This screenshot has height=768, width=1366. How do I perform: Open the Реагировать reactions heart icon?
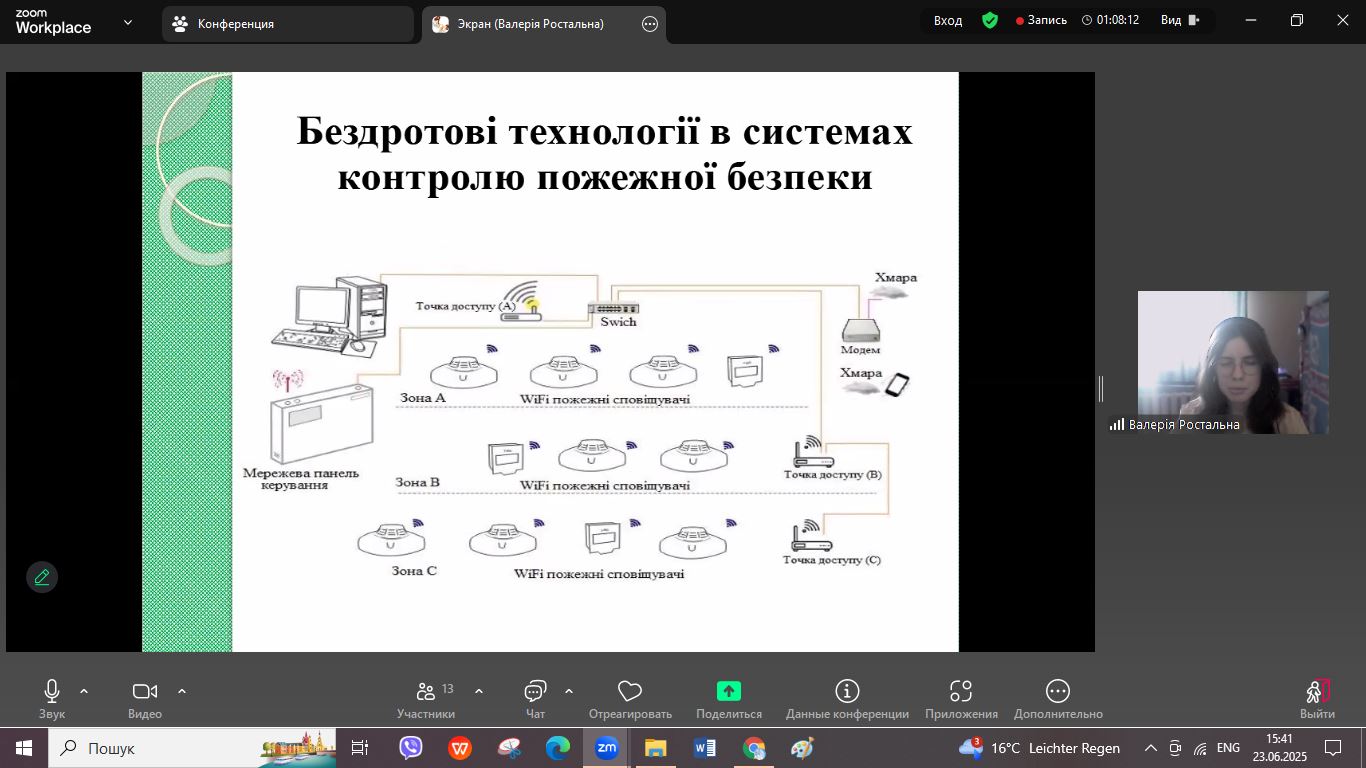click(x=629, y=691)
